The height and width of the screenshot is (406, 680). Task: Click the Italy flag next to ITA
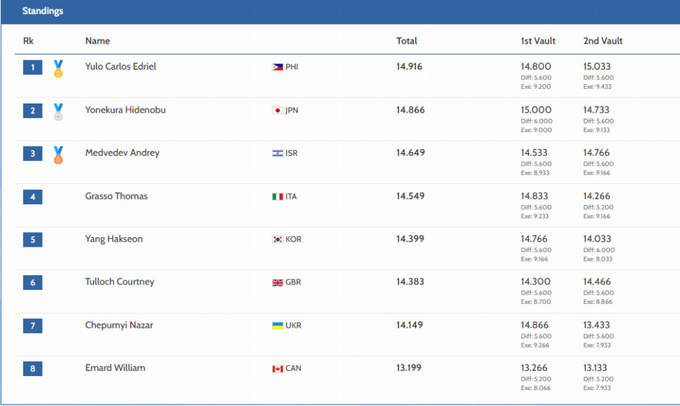[x=277, y=197]
